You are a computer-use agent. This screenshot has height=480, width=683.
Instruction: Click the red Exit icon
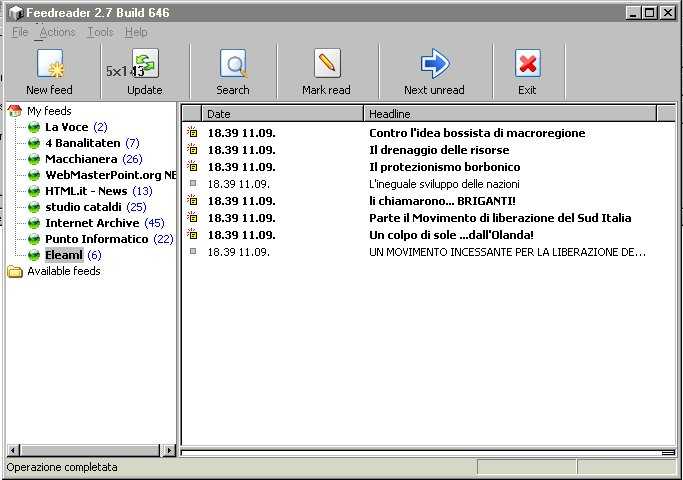527,64
